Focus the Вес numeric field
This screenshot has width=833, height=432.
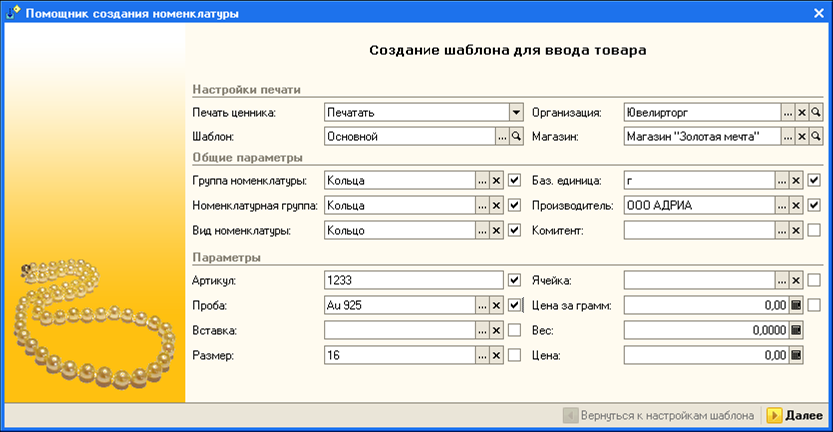click(x=706, y=331)
